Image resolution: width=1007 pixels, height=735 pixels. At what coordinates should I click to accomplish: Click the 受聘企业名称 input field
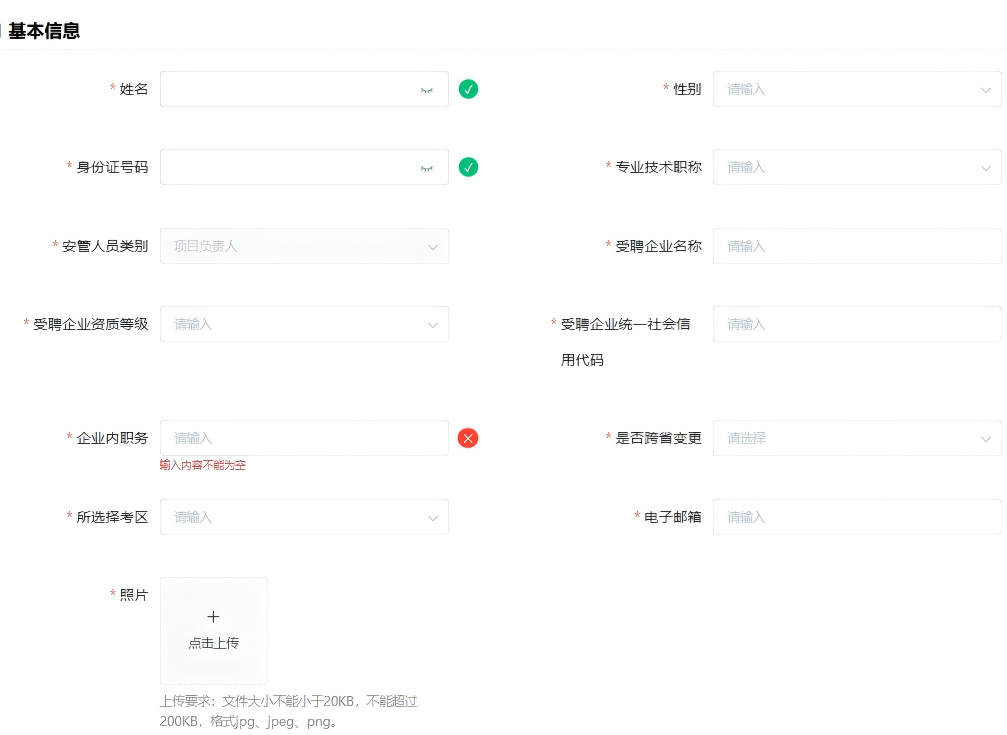[856, 246]
